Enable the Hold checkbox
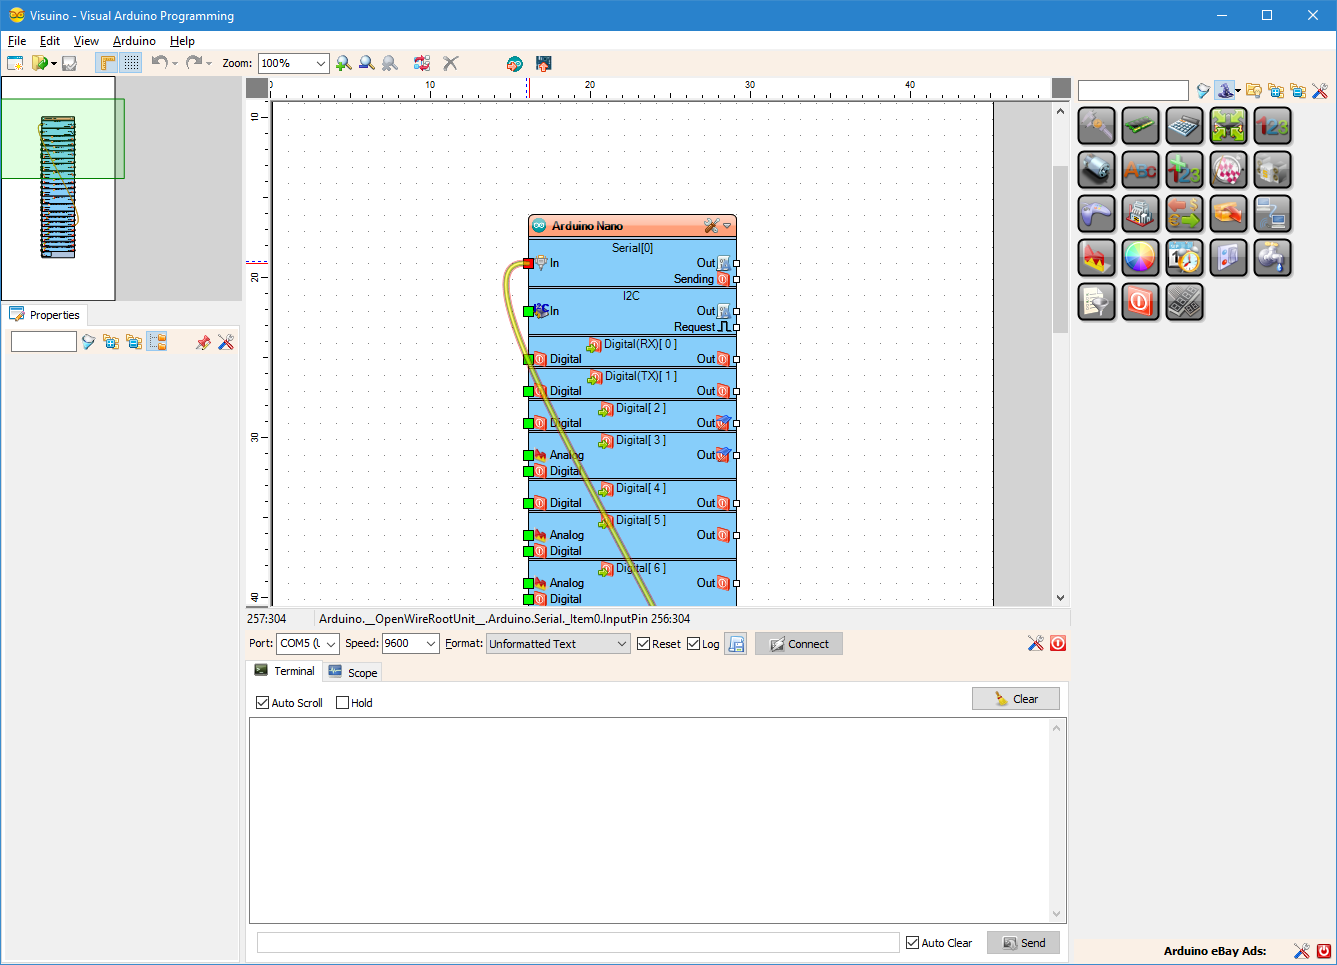1337x965 pixels. click(x=343, y=703)
